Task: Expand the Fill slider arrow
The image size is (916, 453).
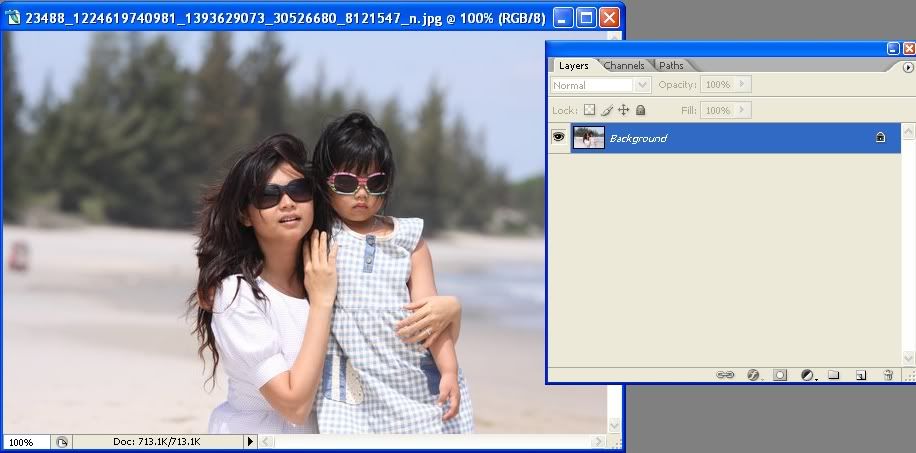Action: point(743,110)
